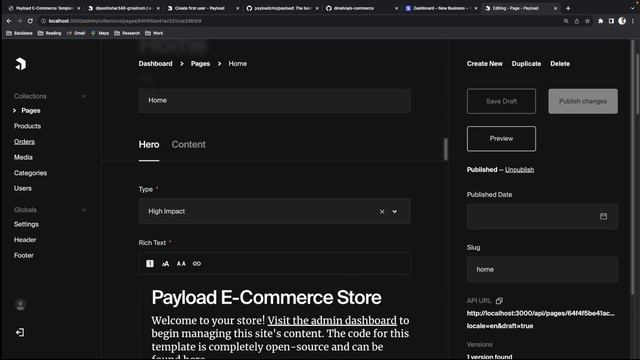Open the API URL link

point(541,320)
